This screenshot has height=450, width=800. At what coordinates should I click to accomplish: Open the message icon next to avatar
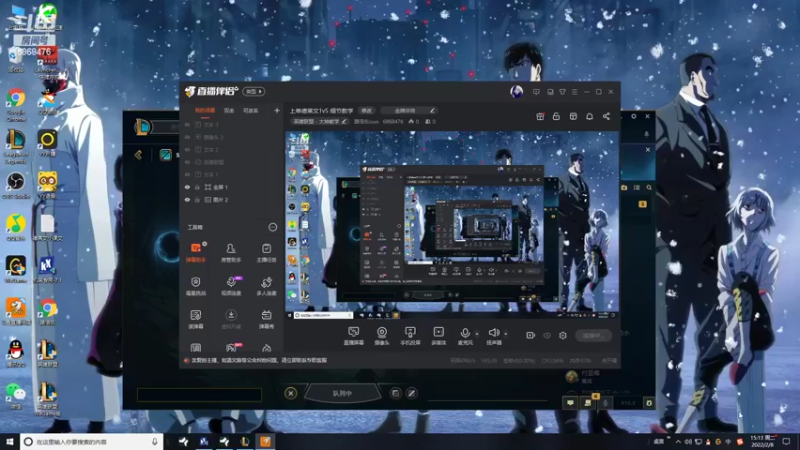coord(536,92)
